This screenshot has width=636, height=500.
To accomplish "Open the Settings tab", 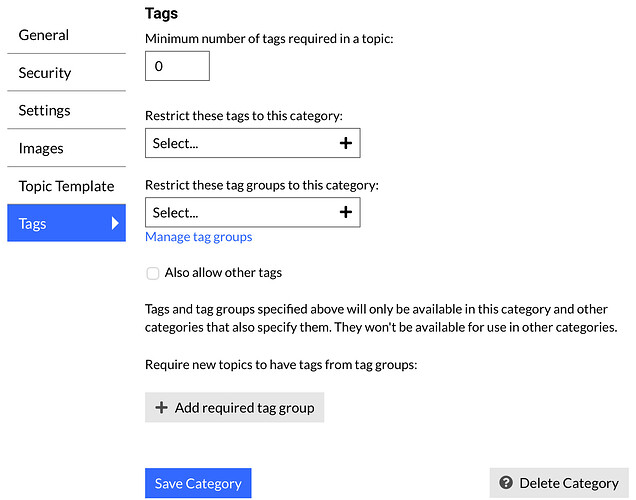I will pos(66,110).
